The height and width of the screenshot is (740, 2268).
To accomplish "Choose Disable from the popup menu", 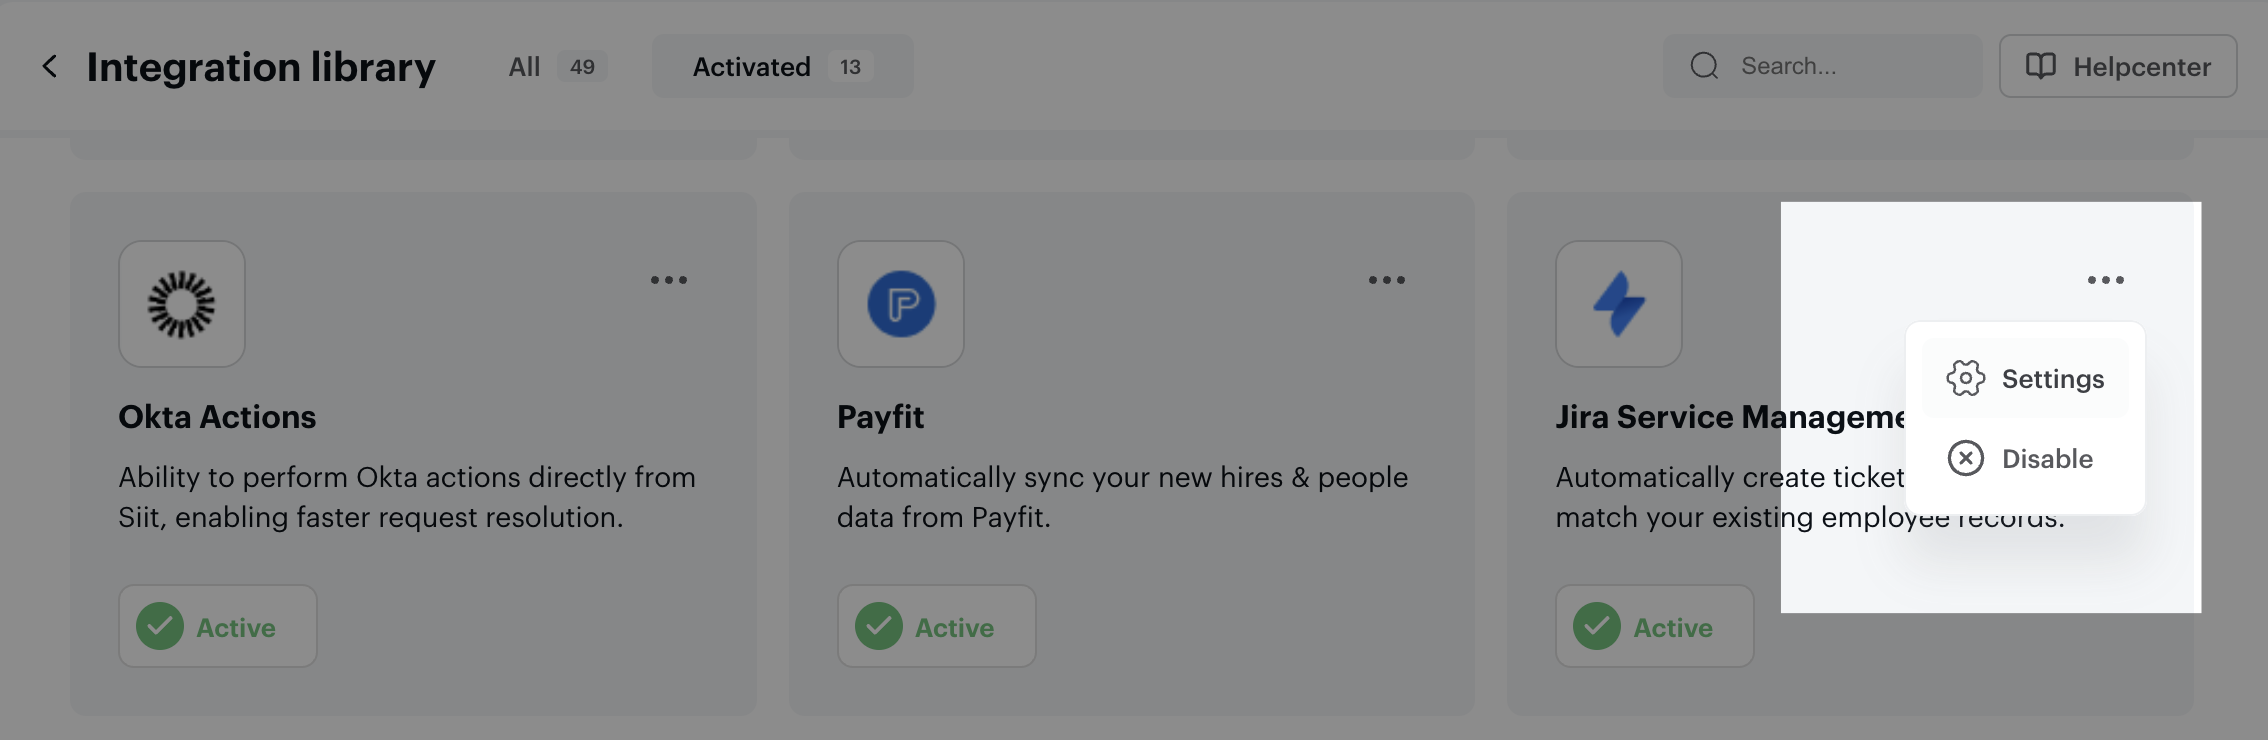I will [2025, 458].
